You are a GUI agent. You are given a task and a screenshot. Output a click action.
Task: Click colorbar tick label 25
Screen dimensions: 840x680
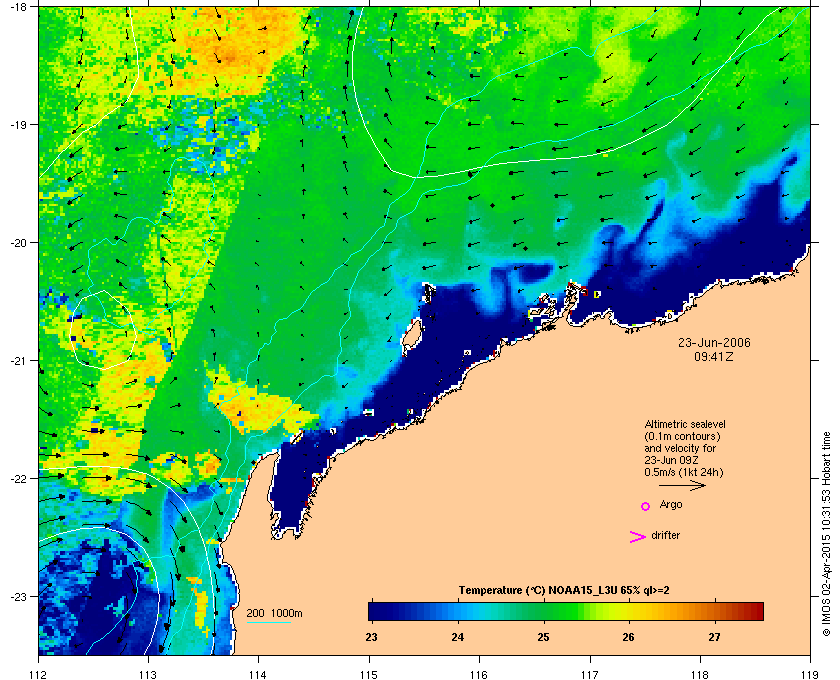pyautogui.click(x=543, y=638)
